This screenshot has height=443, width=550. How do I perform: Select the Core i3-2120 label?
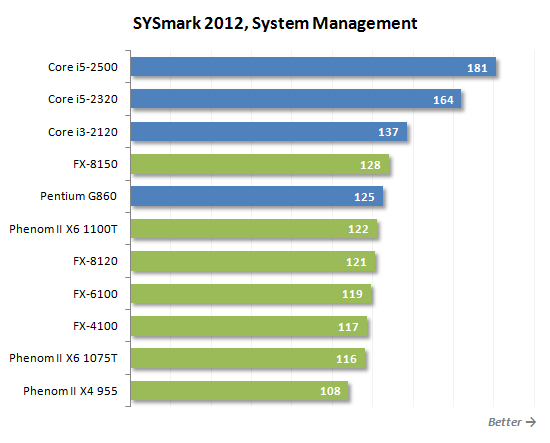(x=83, y=132)
